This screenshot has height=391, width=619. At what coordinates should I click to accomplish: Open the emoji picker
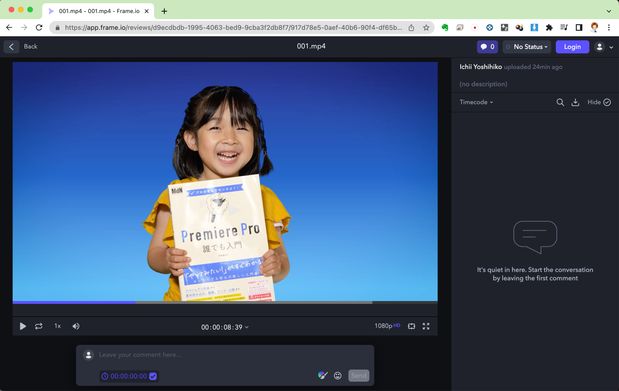(338, 376)
